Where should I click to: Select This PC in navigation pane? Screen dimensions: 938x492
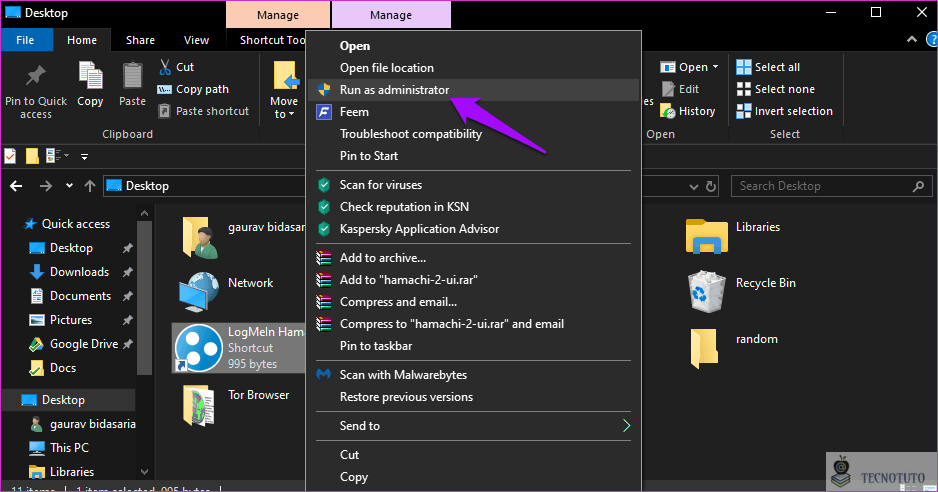coord(69,448)
